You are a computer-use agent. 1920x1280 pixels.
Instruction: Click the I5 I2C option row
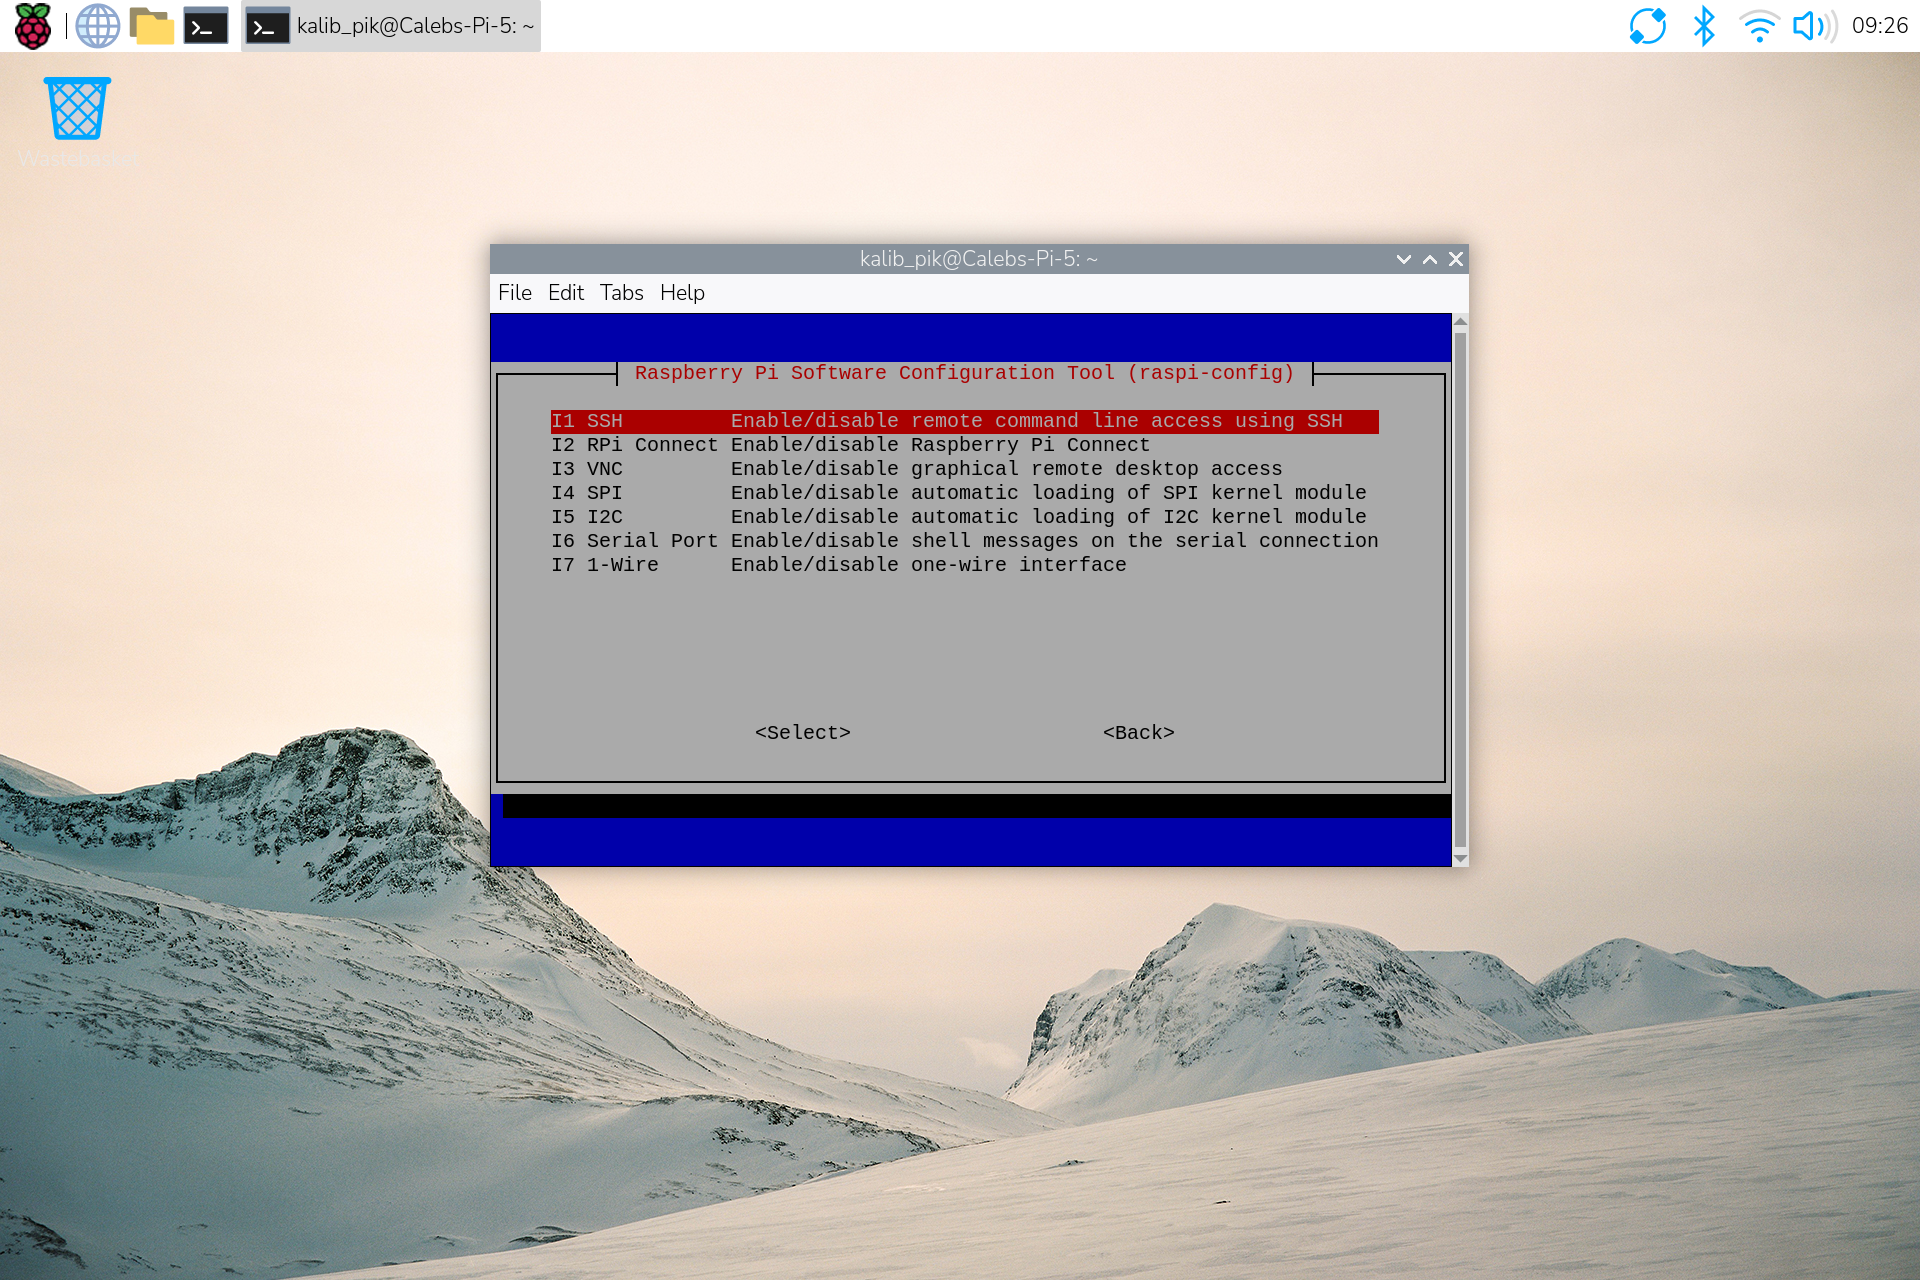pos(965,517)
